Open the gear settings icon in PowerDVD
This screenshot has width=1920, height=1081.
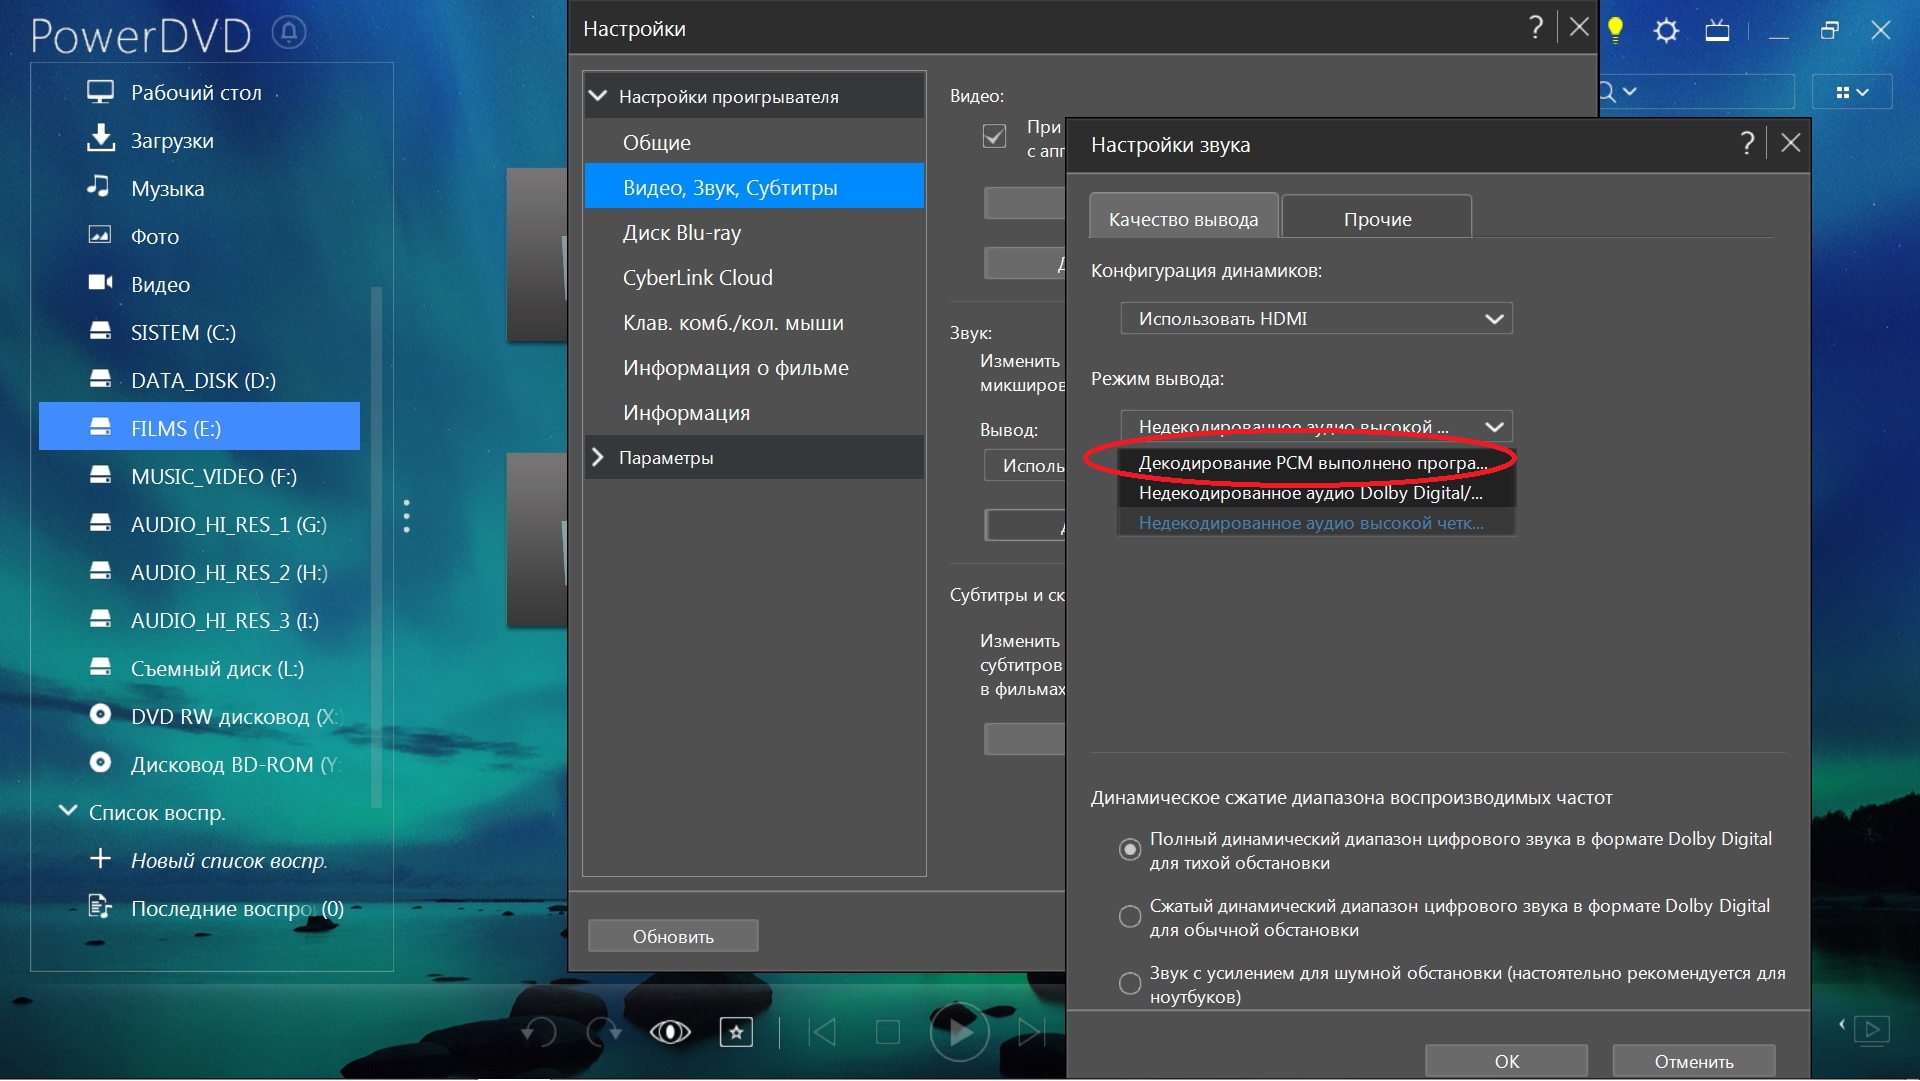1666,31
